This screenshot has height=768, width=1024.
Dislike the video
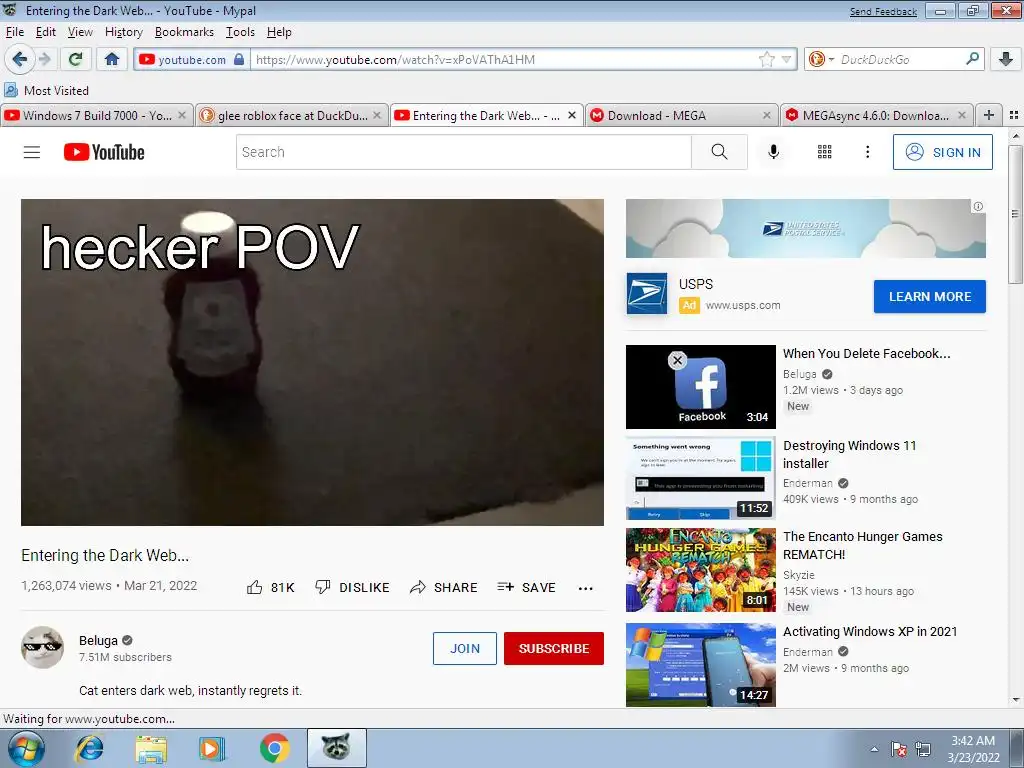coord(352,588)
